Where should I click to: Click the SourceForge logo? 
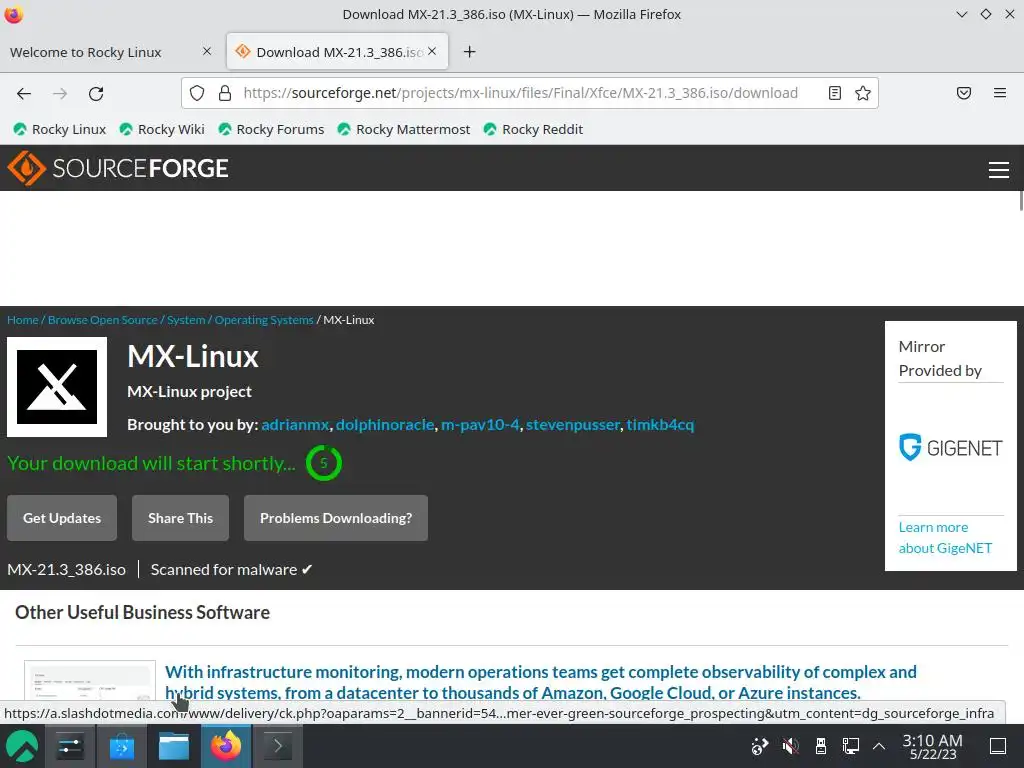click(x=118, y=168)
